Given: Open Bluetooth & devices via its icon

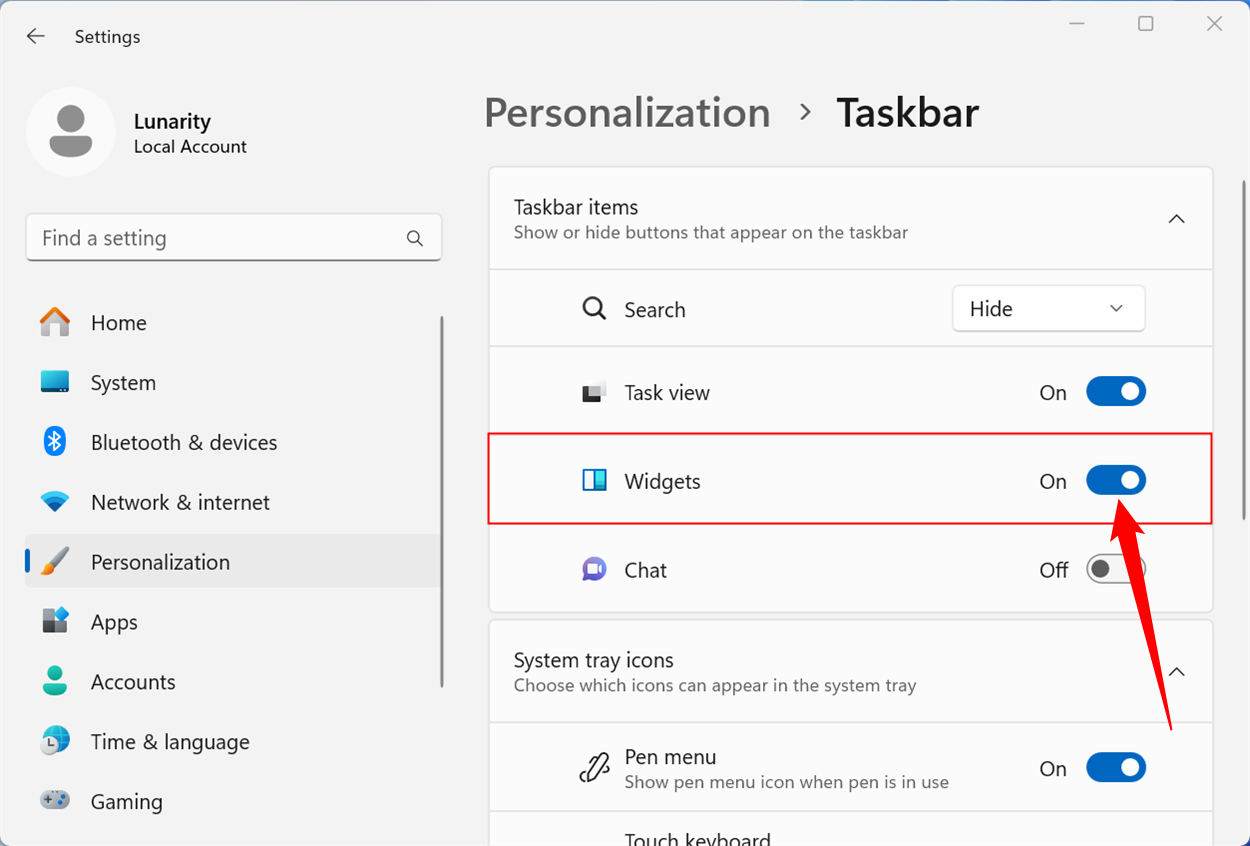Looking at the screenshot, I should (55, 442).
